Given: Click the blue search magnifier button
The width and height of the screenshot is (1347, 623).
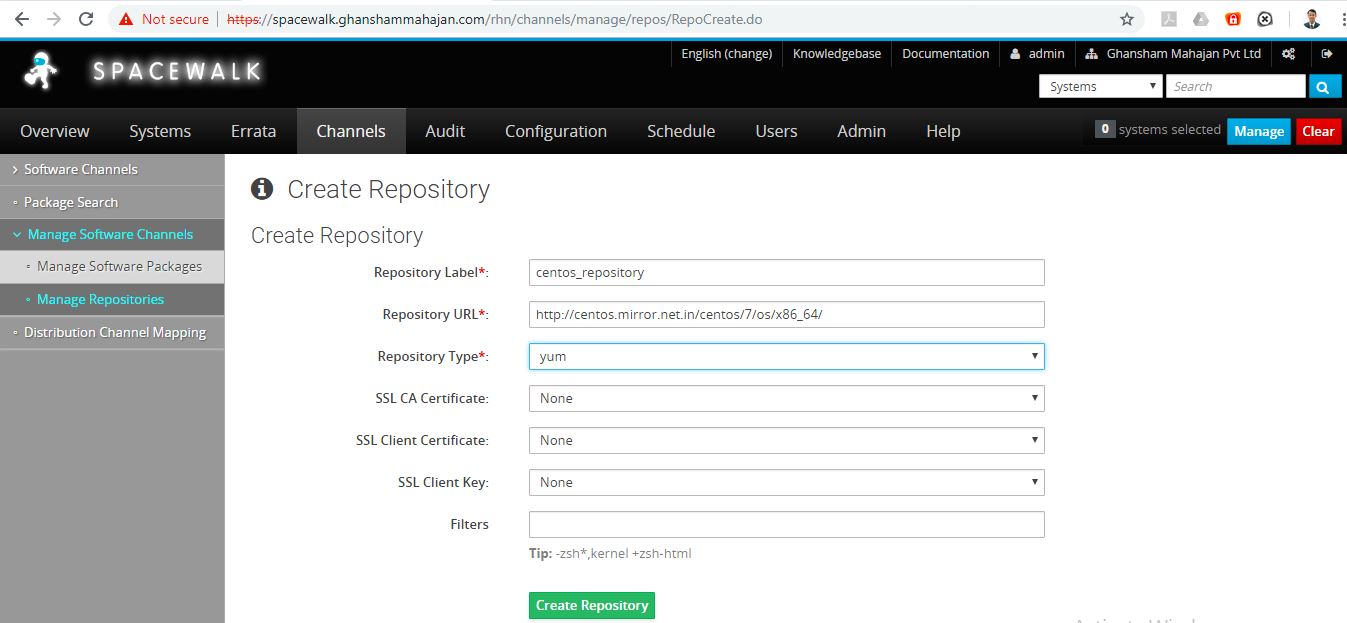Looking at the screenshot, I should pyautogui.click(x=1324, y=87).
